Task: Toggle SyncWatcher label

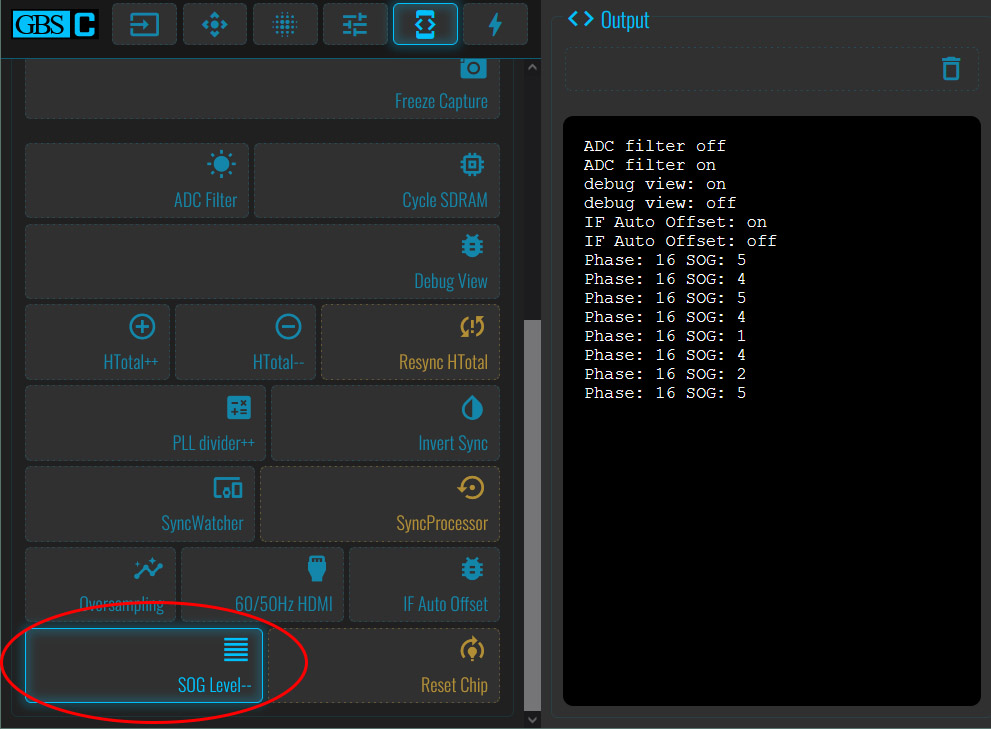Action: (x=202, y=524)
